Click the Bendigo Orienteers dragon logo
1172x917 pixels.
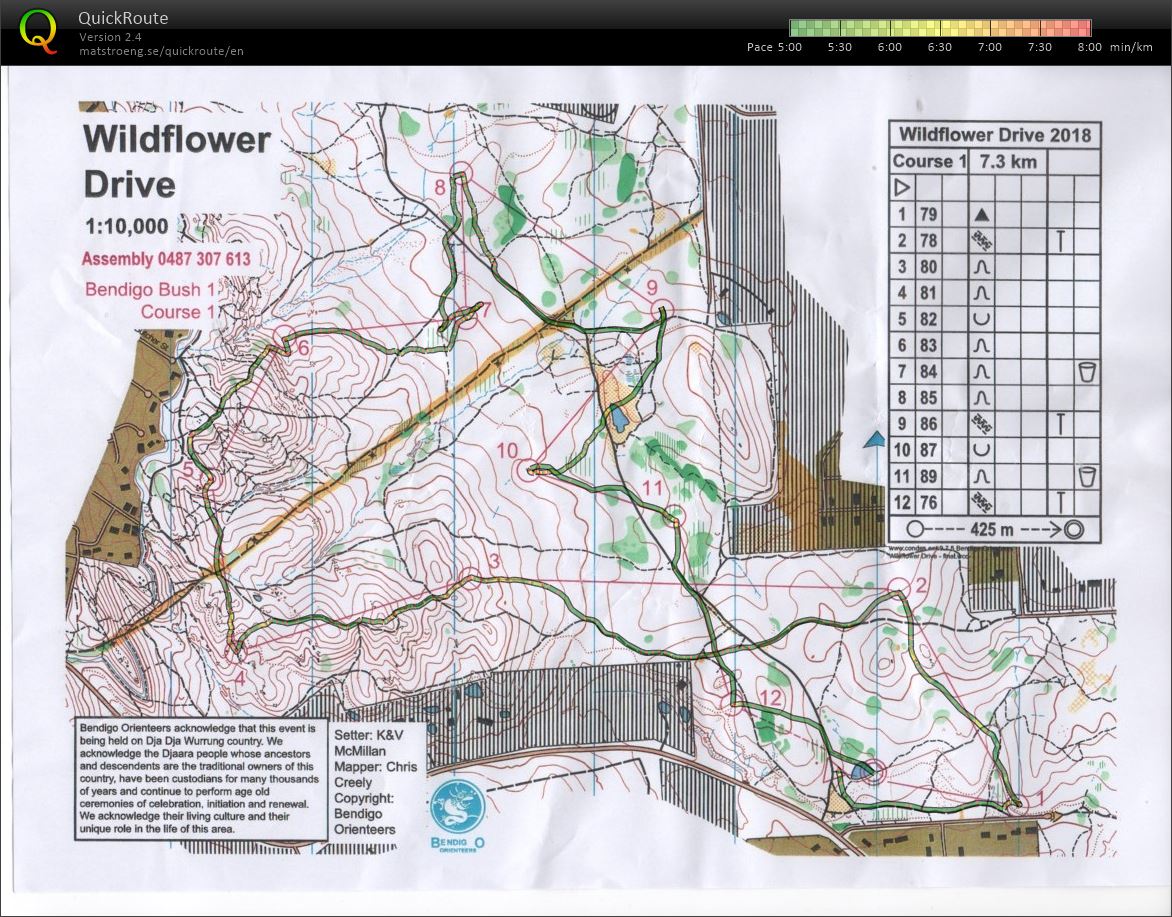(x=458, y=806)
